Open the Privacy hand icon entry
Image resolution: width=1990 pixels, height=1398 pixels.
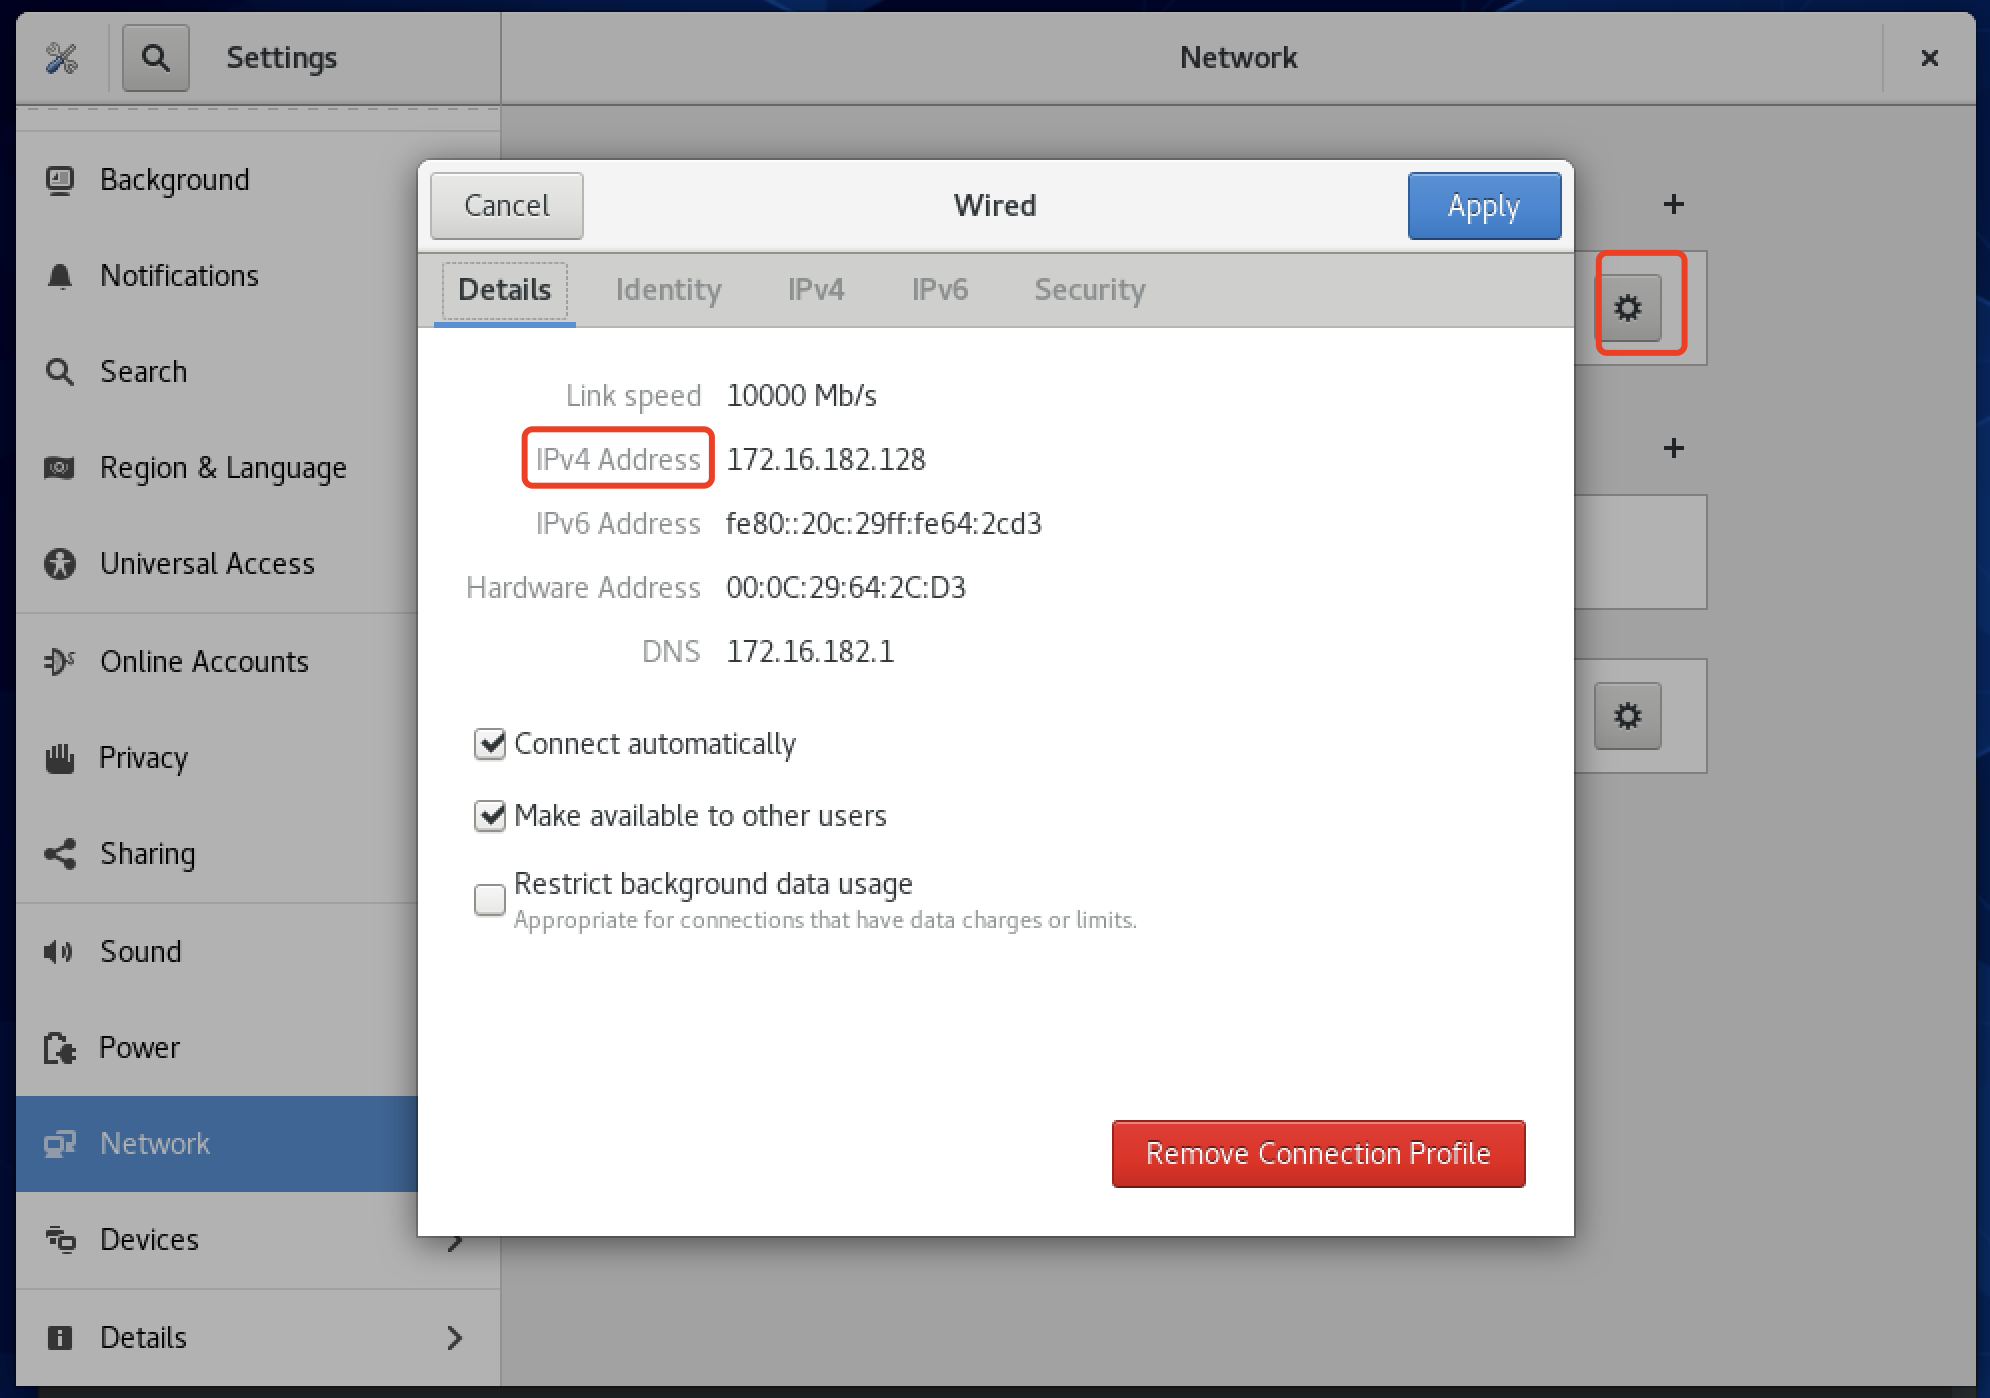point(60,758)
